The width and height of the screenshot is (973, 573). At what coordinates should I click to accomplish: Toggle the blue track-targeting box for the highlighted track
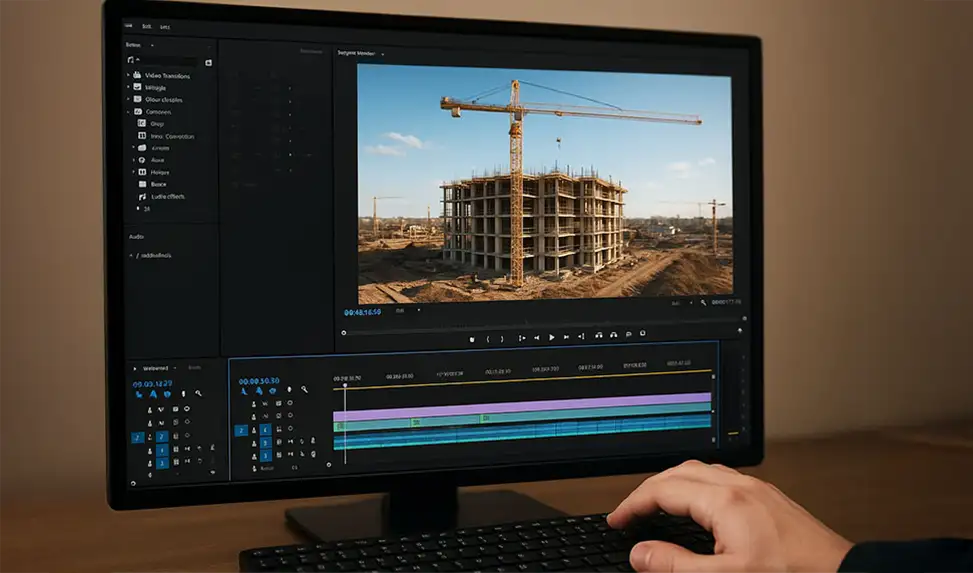tap(241, 430)
